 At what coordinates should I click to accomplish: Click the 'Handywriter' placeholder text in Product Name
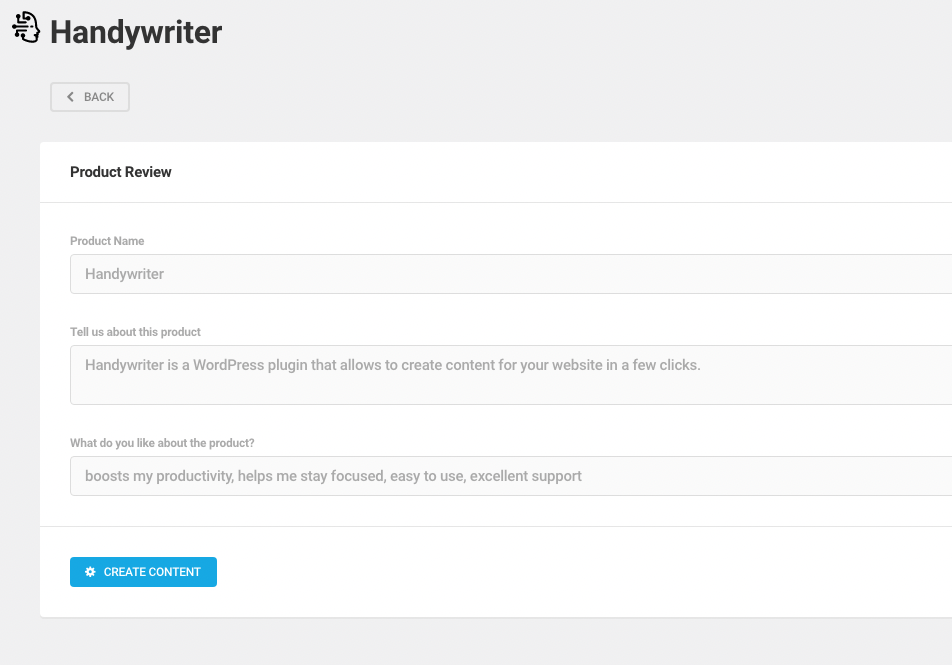pyautogui.click(x=124, y=274)
